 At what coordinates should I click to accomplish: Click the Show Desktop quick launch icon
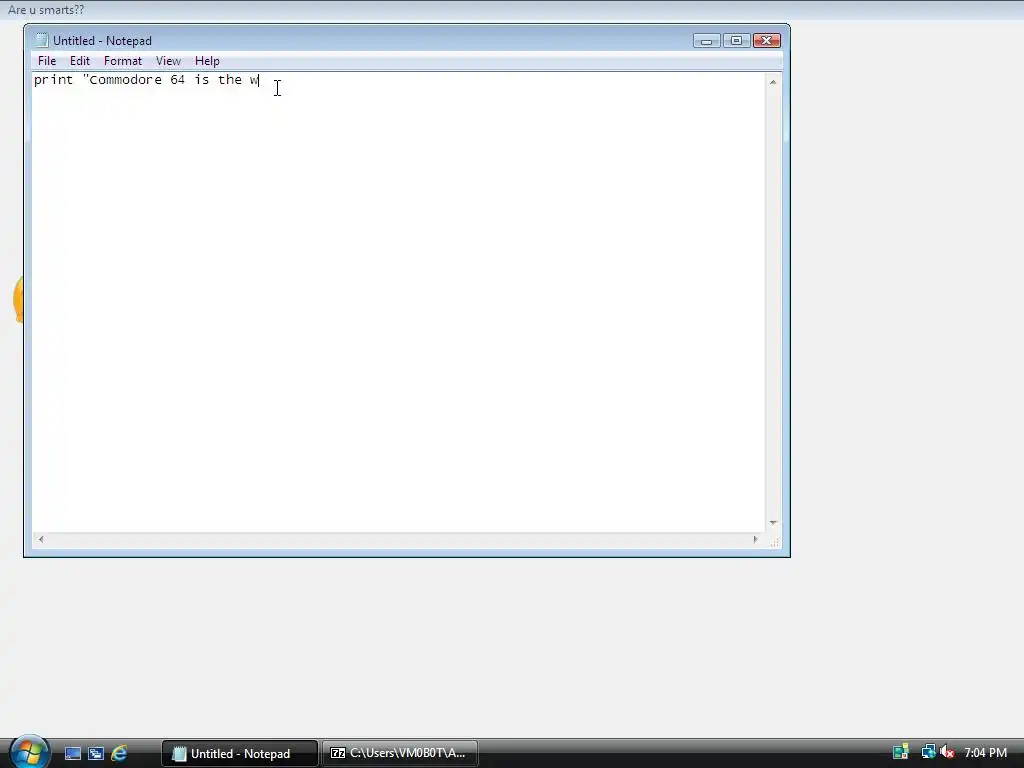coord(72,754)
